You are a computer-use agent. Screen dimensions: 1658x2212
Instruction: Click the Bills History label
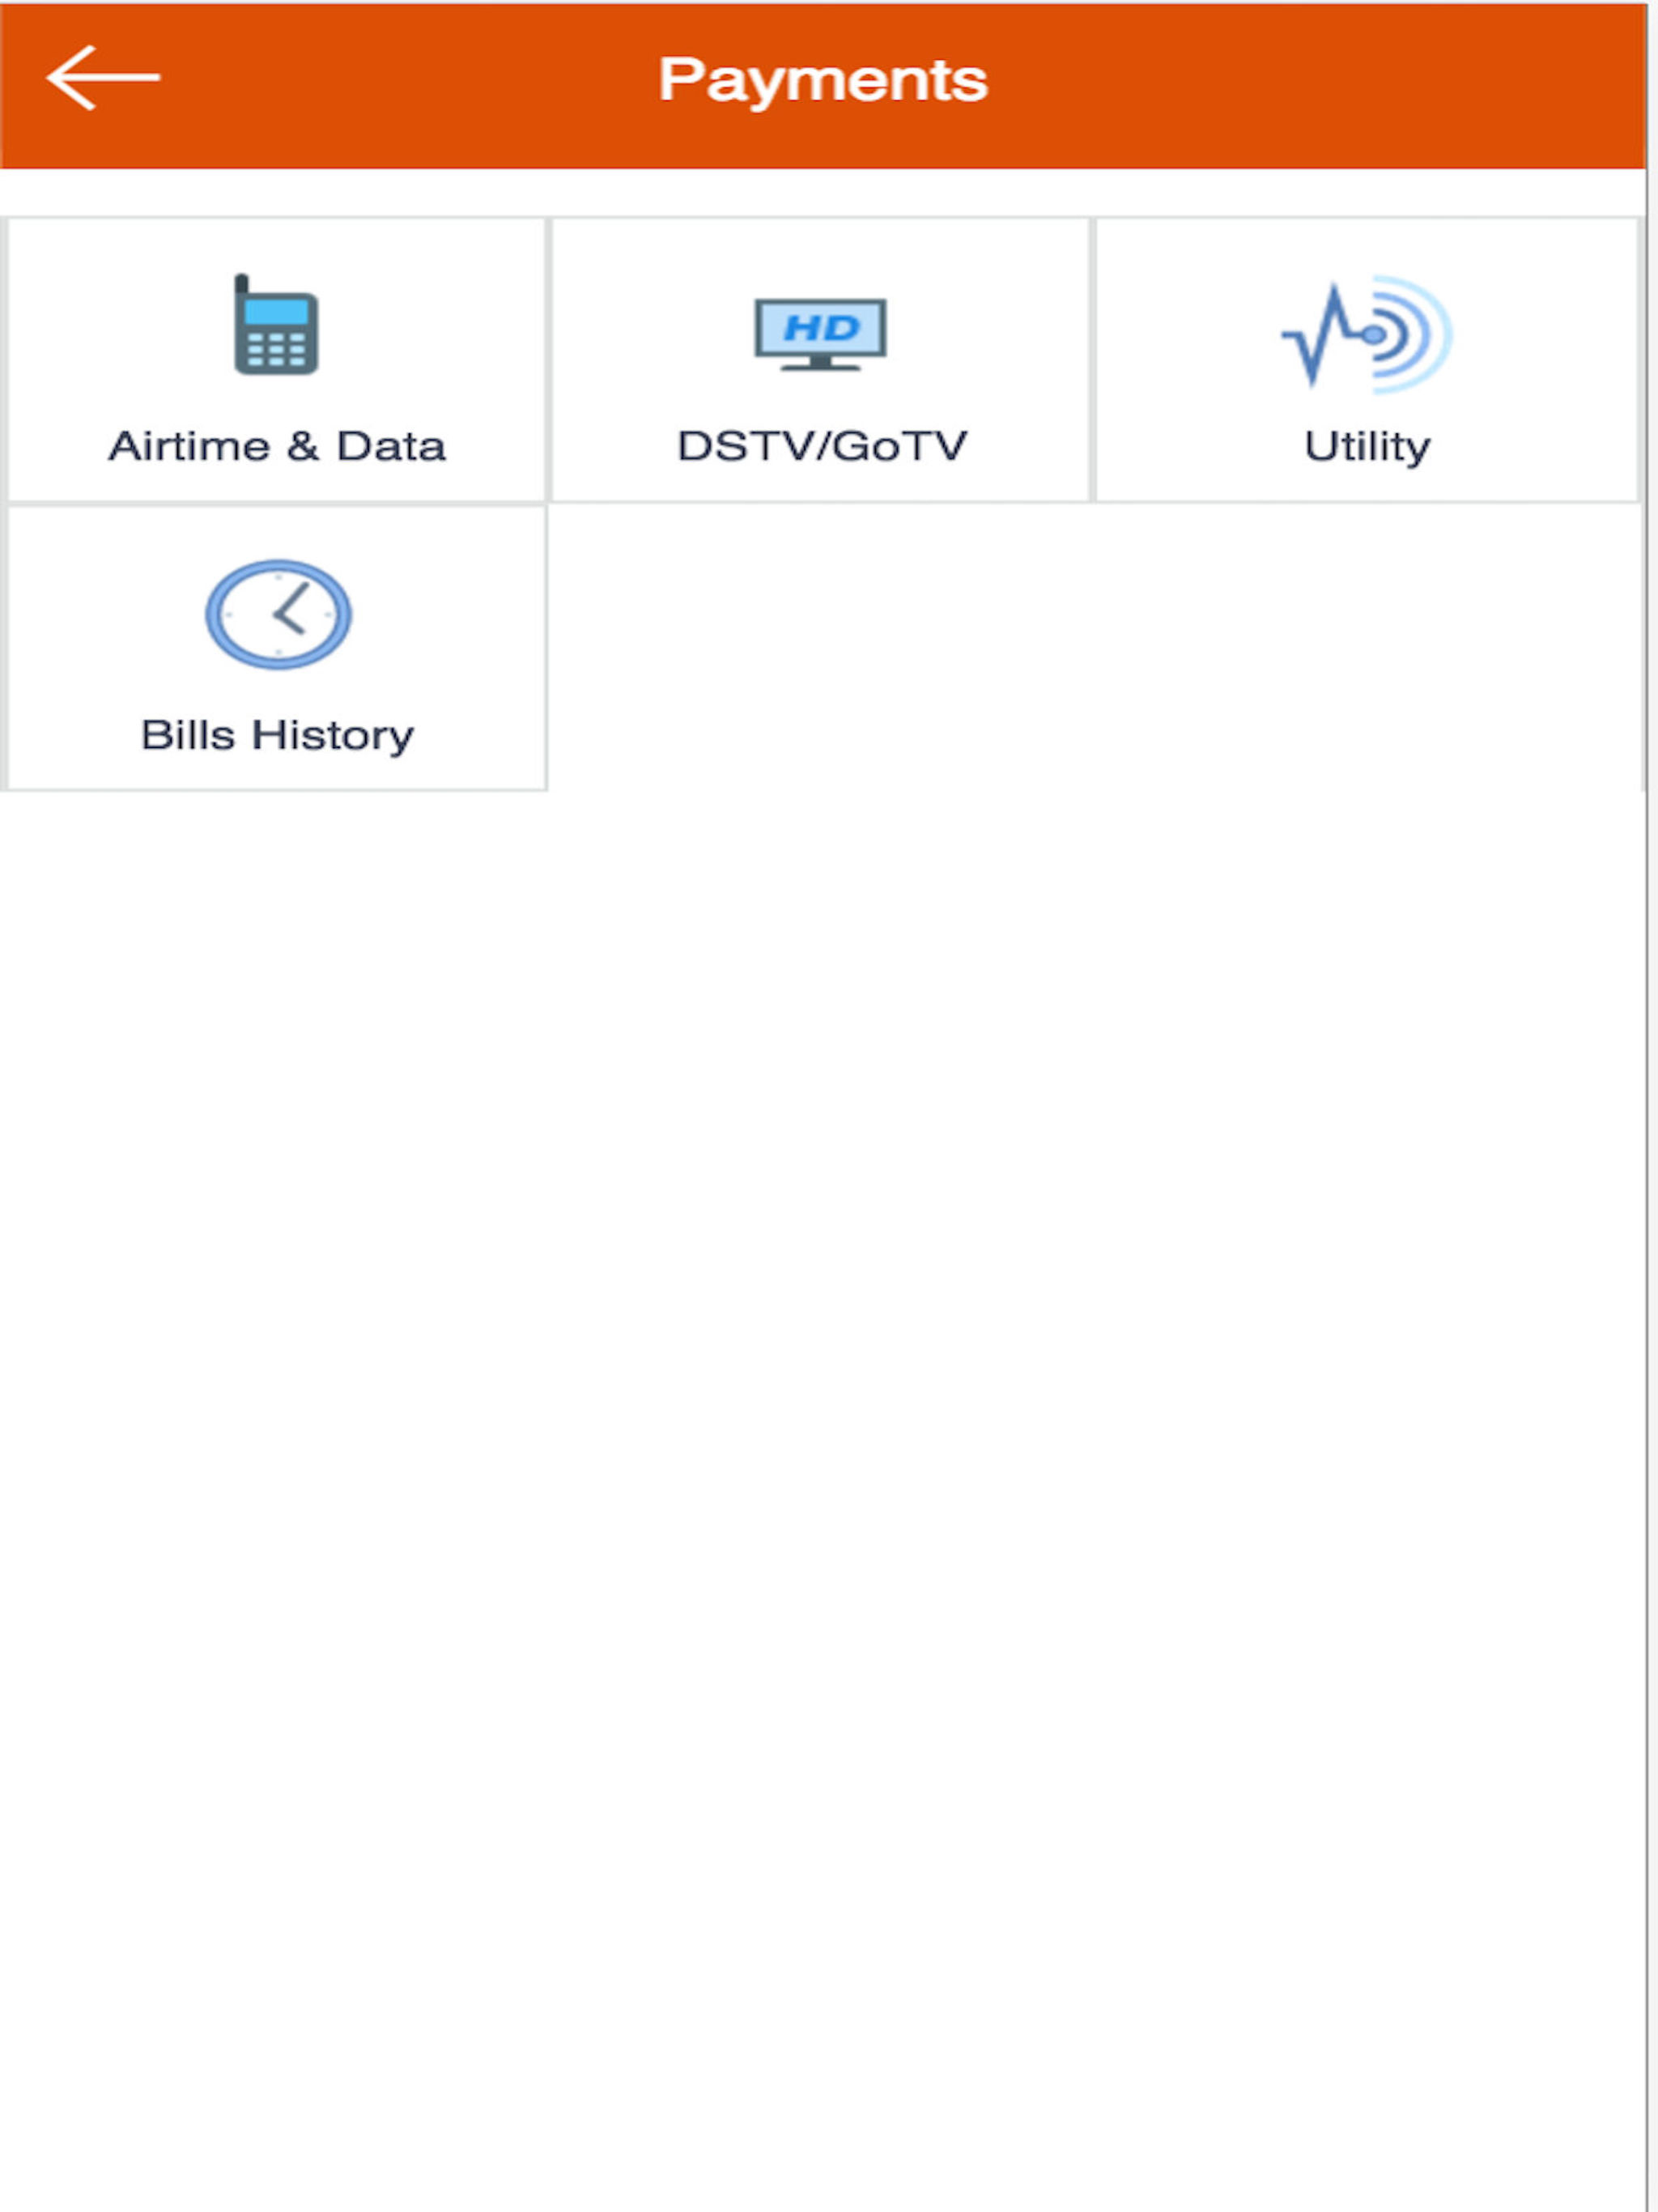(277, 736)
